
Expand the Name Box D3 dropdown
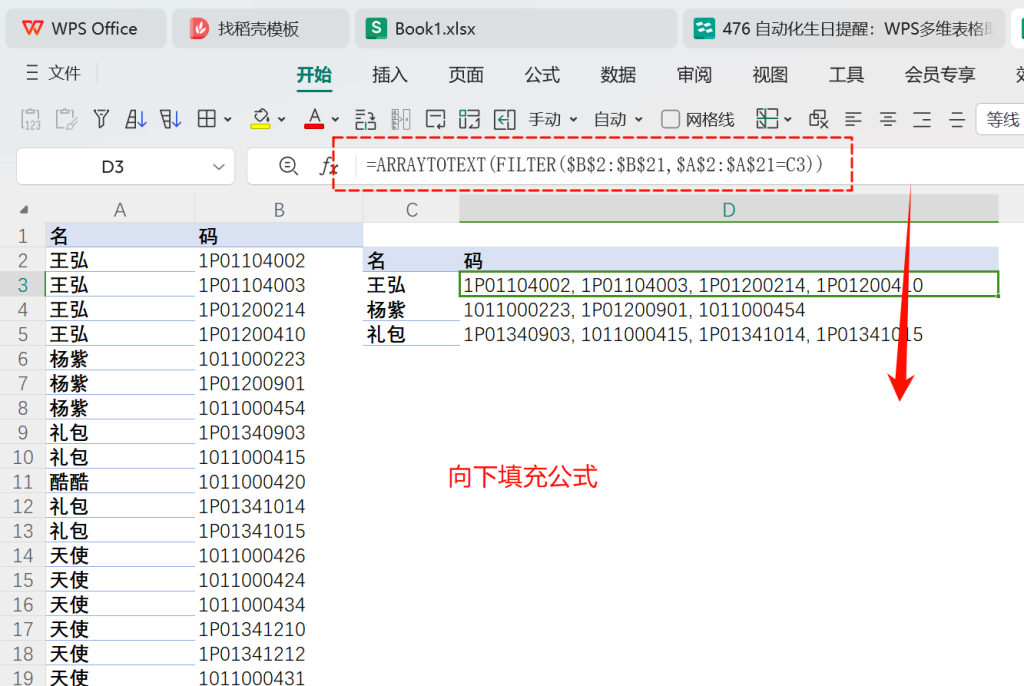coord(218,167)
